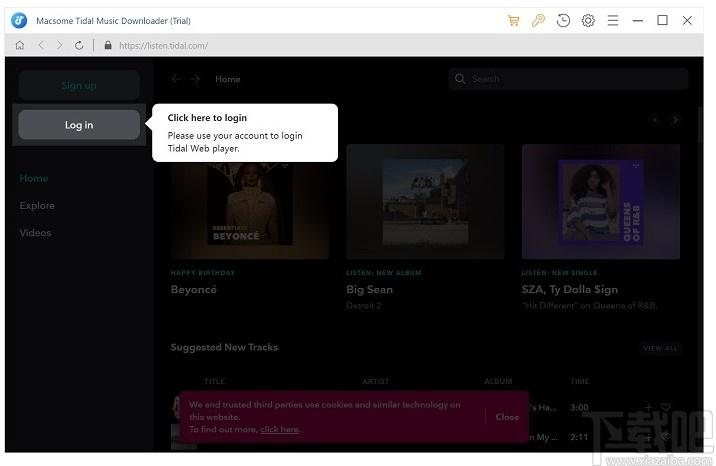Click the ALBUM column header

[x=498, y=381]
